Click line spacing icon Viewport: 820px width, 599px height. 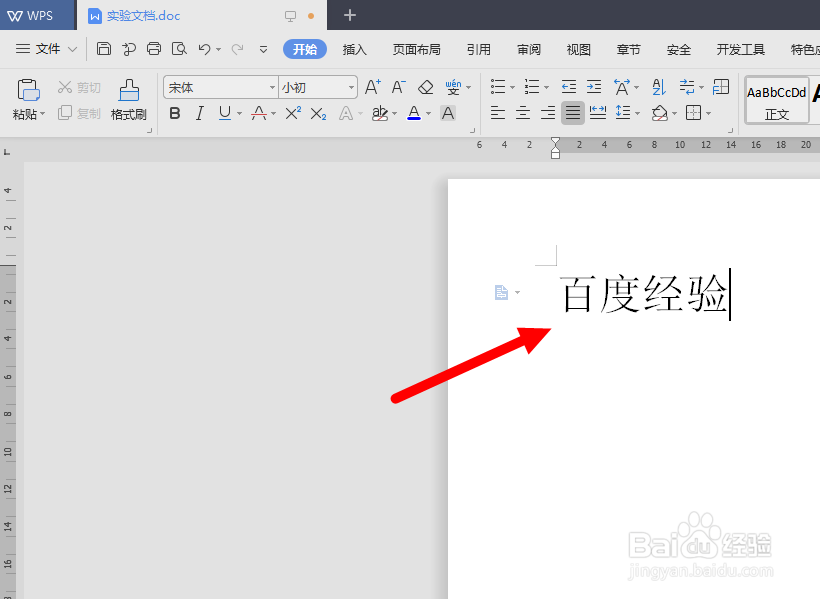pyautogui.click(x=623, y=112)
